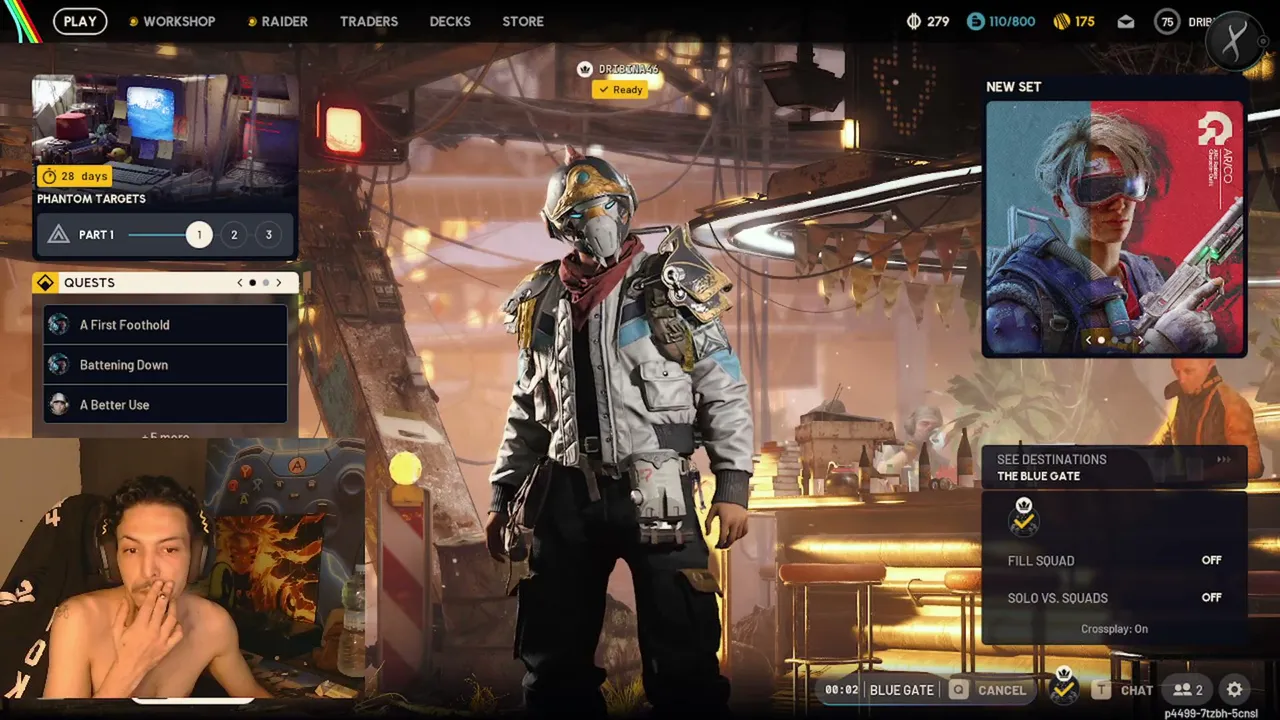Toggle Solo vs. Squads option
Image resolution: width=1280 pixels, height=720 pixels.
(1114, 598)
